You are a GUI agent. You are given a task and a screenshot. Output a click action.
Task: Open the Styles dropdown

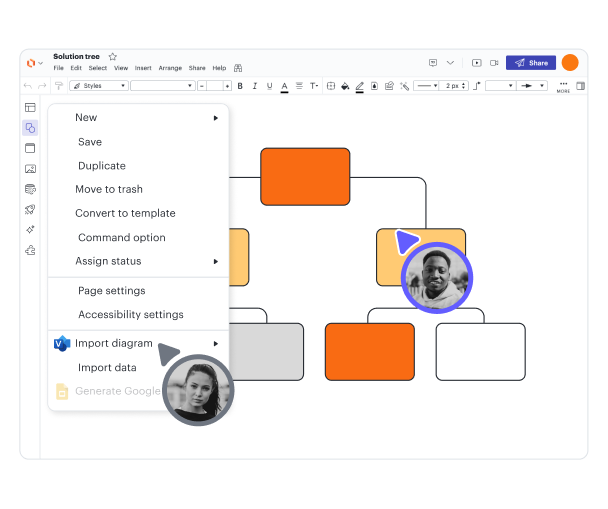pos(98,86)
